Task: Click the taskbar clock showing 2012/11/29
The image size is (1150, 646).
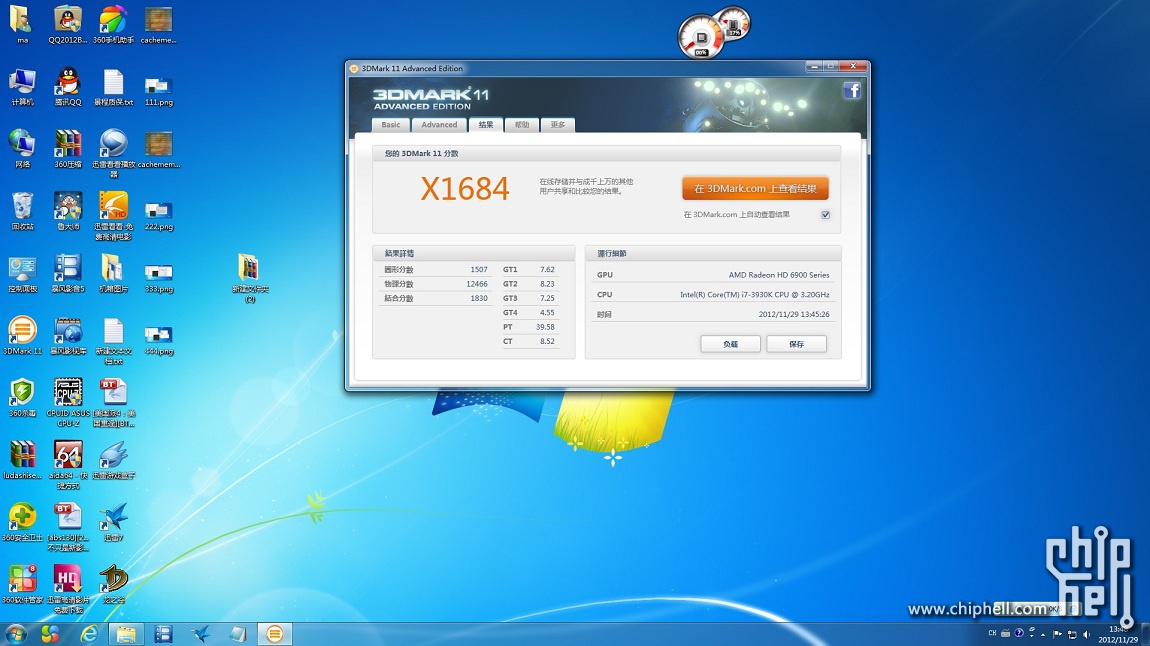Action: pos(1118,634)
